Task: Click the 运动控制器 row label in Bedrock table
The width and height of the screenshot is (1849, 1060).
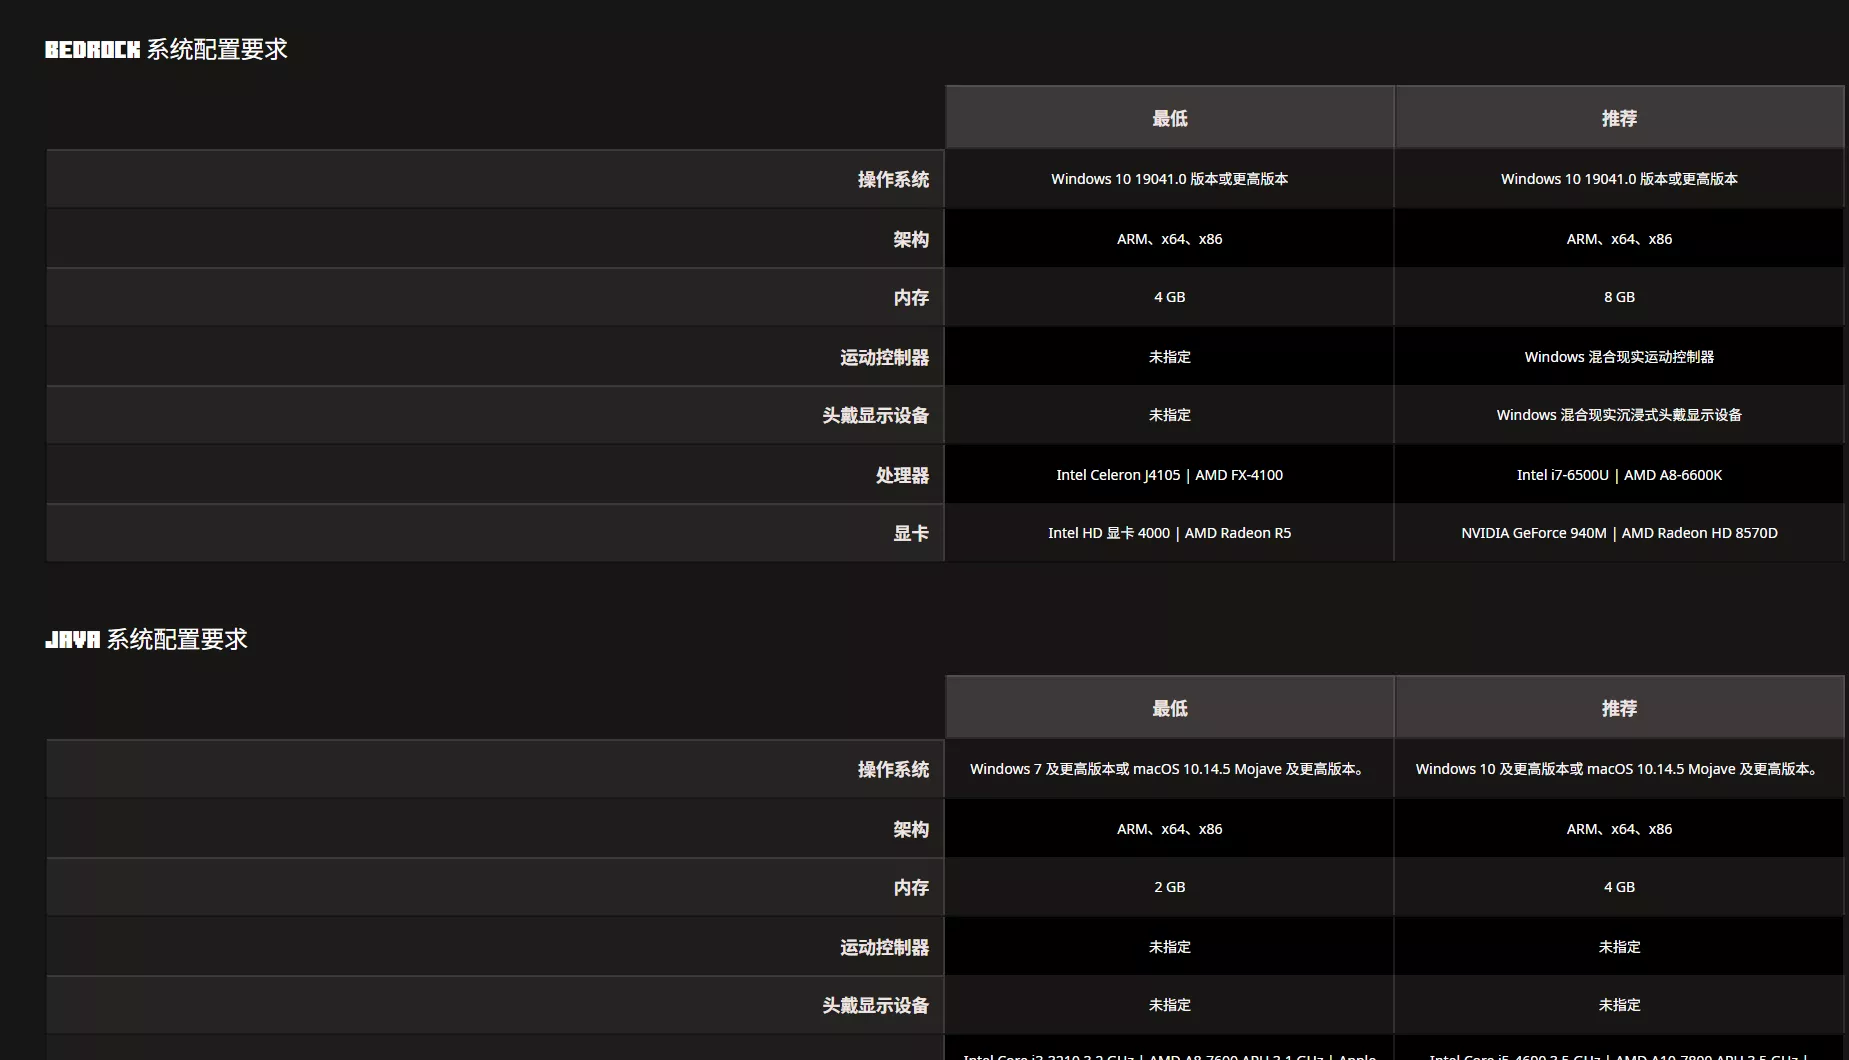Action: click(884, 356)
